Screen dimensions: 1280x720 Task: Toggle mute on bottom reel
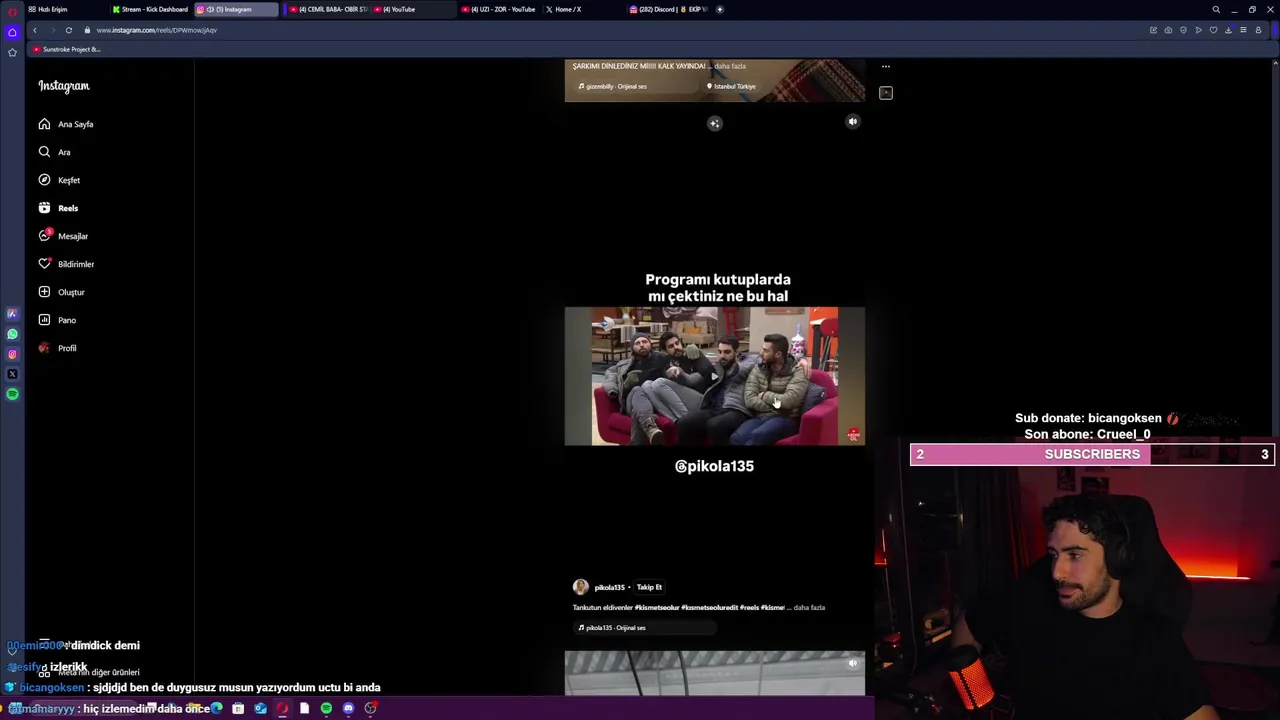tap(852, 663)
